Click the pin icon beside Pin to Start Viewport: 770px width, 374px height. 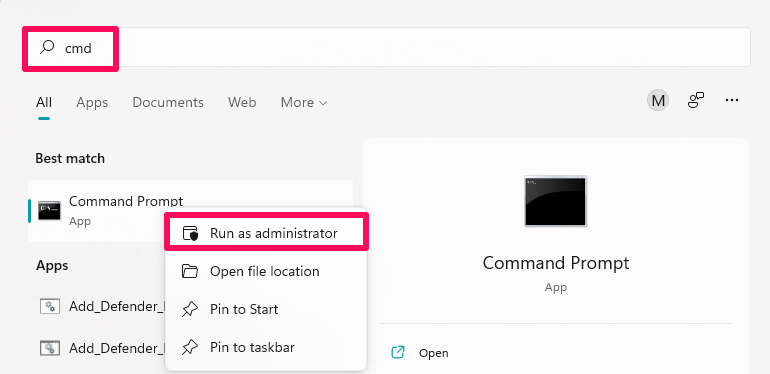[190, 310]
